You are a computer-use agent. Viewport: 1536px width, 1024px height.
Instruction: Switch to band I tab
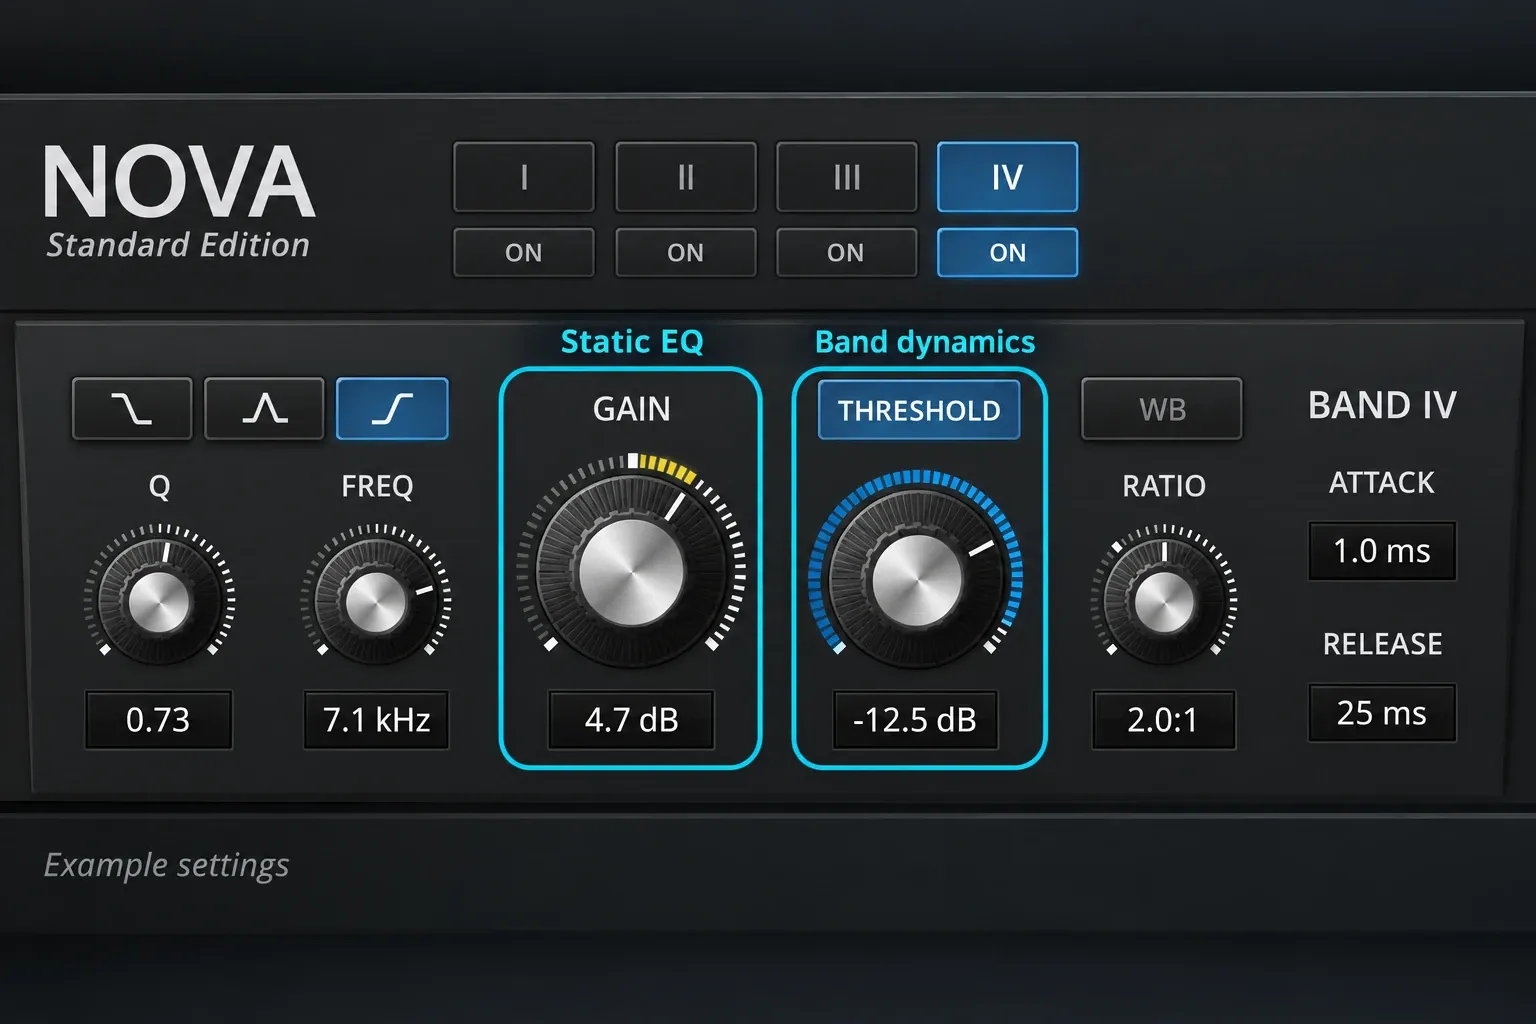524,177
